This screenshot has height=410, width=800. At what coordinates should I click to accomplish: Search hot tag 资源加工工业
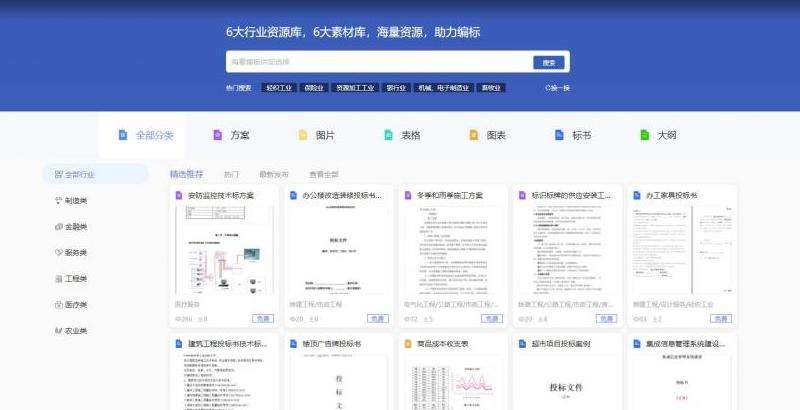click(x=355, y=88)
